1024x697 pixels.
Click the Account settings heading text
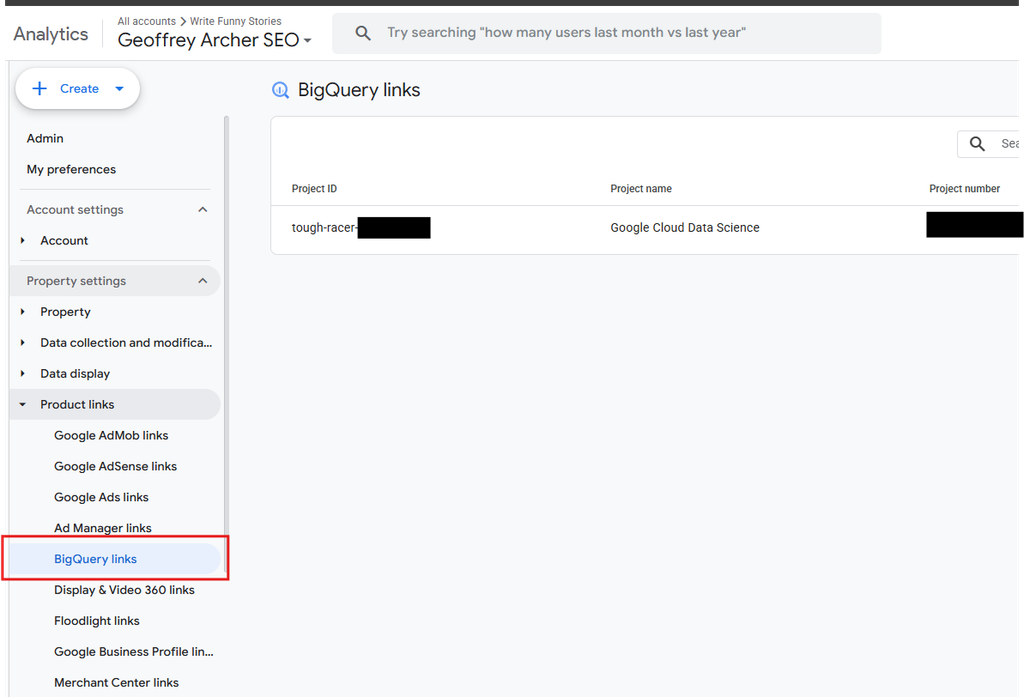coord(75,210)
